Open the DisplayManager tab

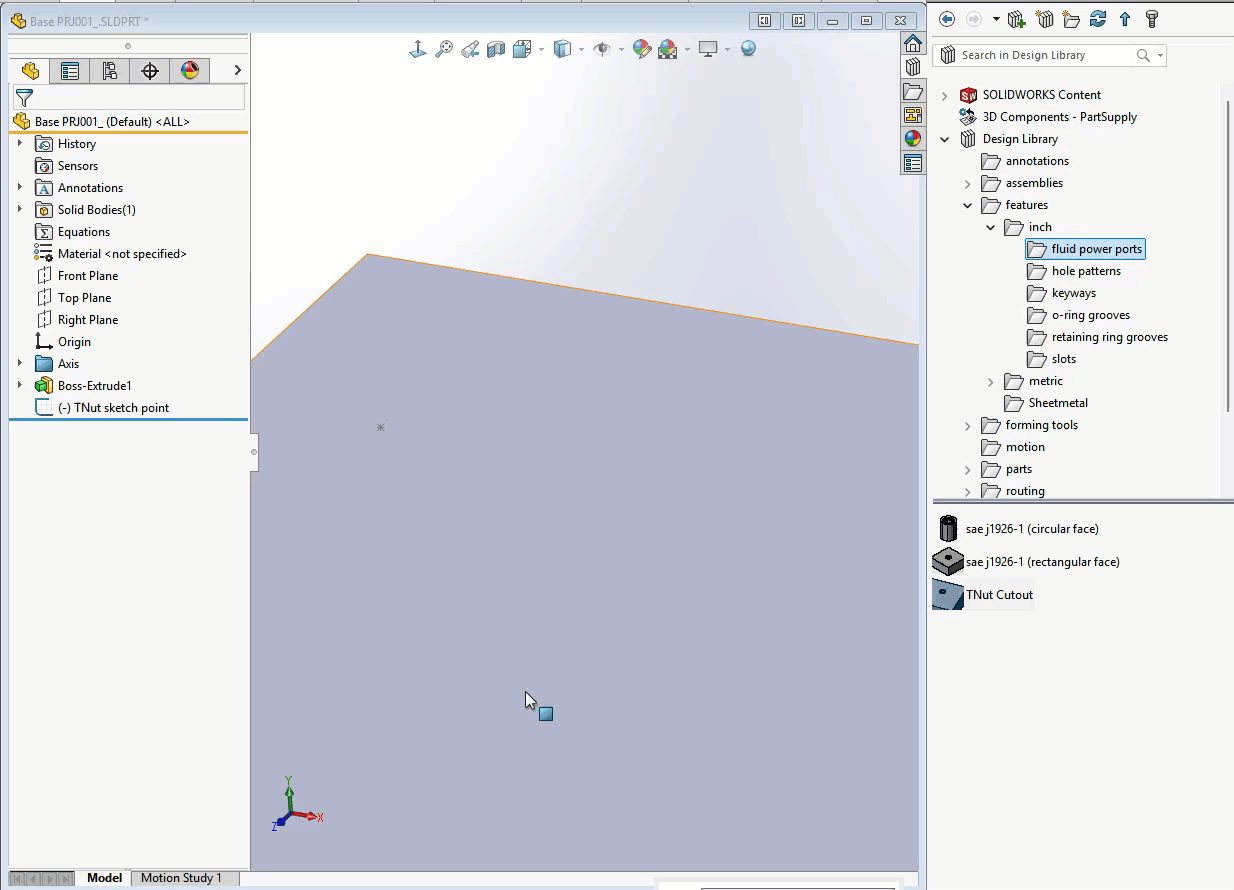point(190,70)
